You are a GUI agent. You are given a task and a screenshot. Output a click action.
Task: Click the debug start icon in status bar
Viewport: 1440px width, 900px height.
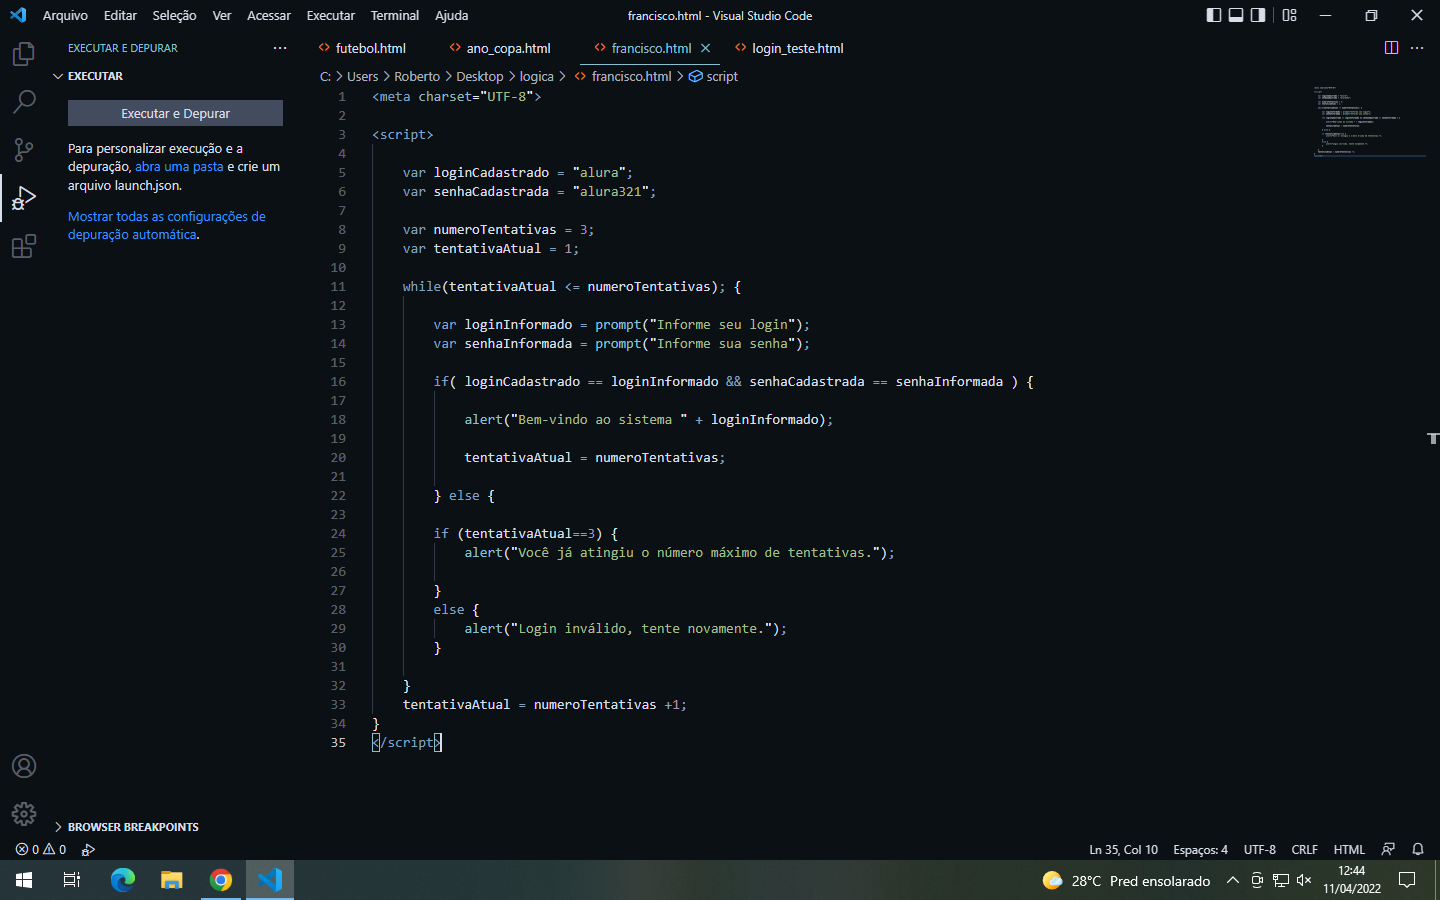tap(88, 849)
